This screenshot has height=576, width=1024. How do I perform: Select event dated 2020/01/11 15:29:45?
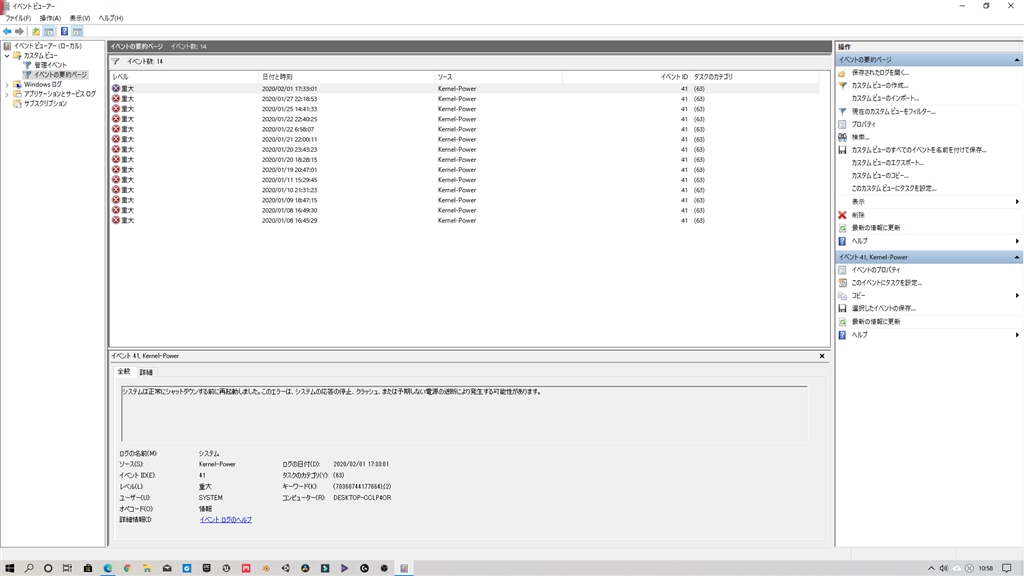pyautogui.click(x=464, y=180)
